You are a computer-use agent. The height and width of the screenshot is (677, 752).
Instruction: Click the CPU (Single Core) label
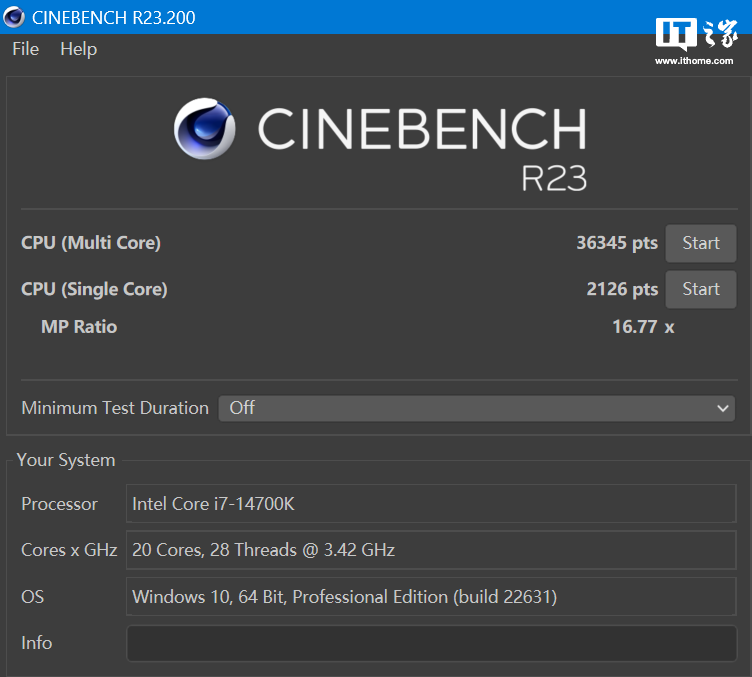pyautogui.click(x=94, y=289)
